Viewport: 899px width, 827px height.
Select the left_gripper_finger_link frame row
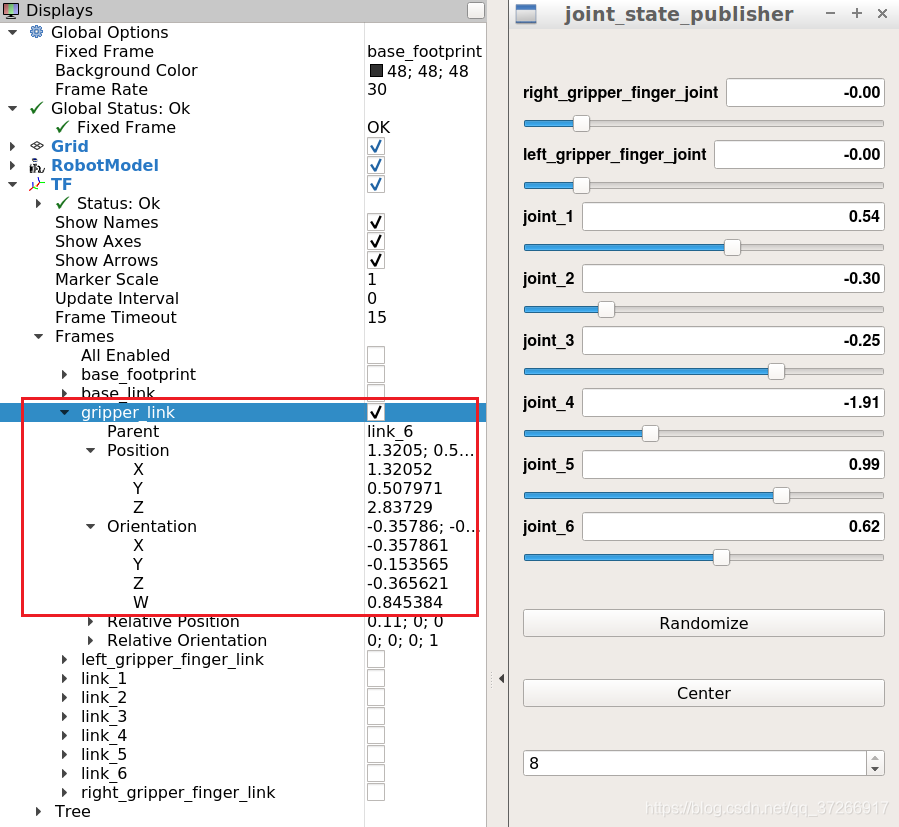[243, 660]
